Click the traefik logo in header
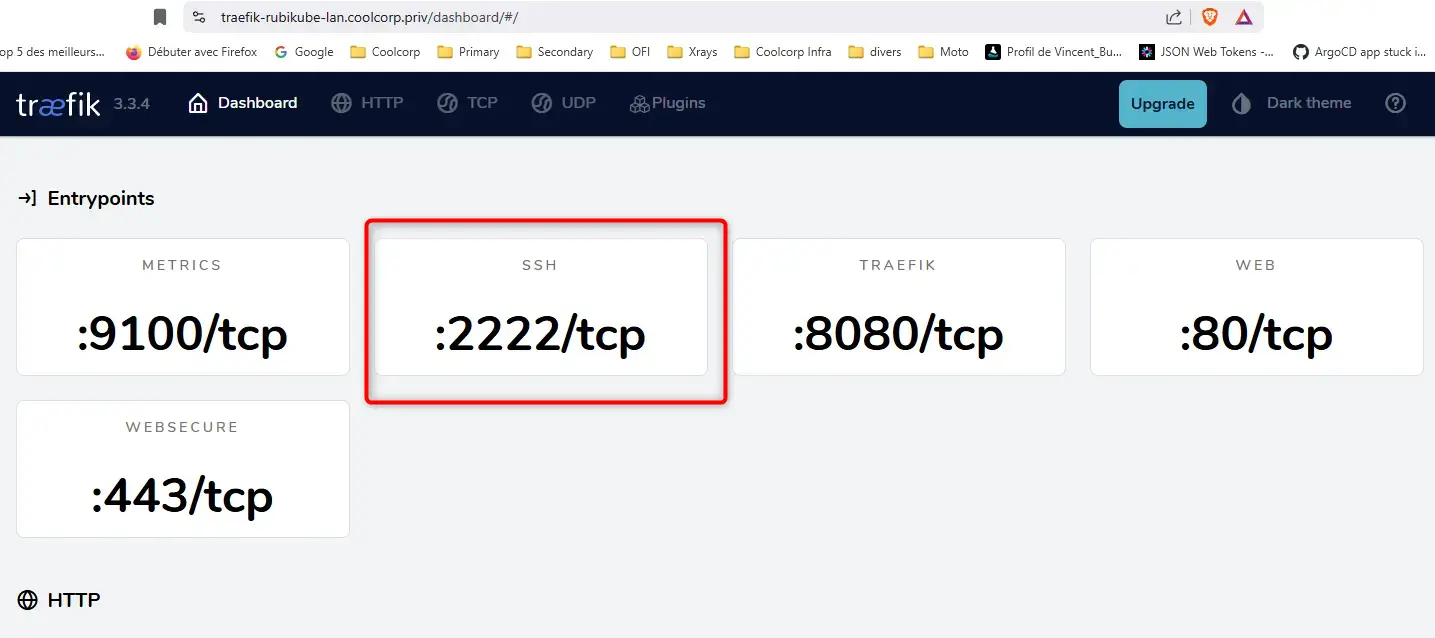 (58, 103)
